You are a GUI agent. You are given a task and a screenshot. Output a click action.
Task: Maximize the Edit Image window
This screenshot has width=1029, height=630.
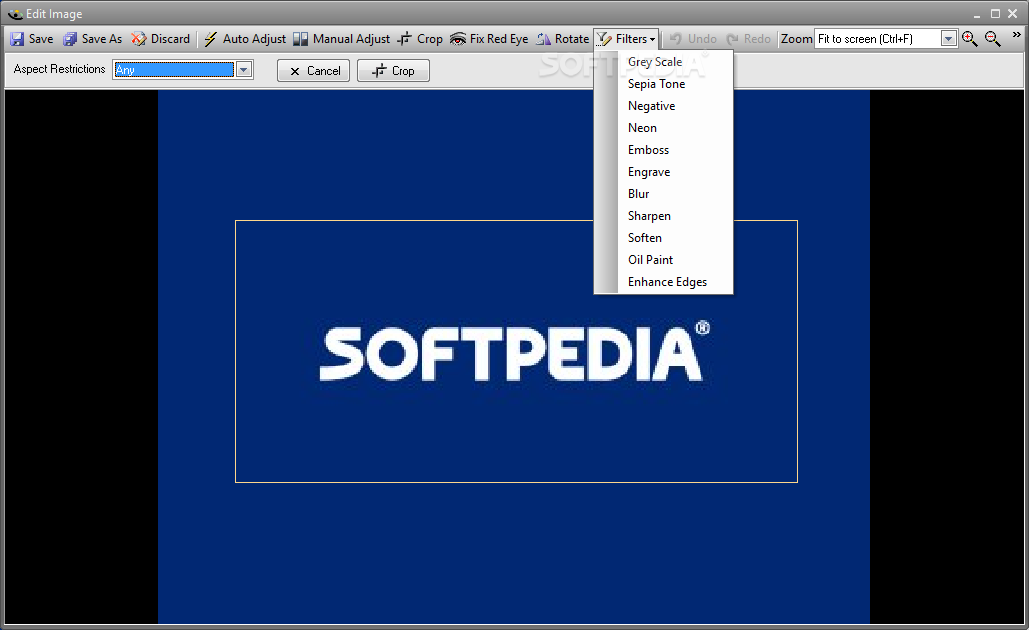pyautogui.click(x=995, y=13)
